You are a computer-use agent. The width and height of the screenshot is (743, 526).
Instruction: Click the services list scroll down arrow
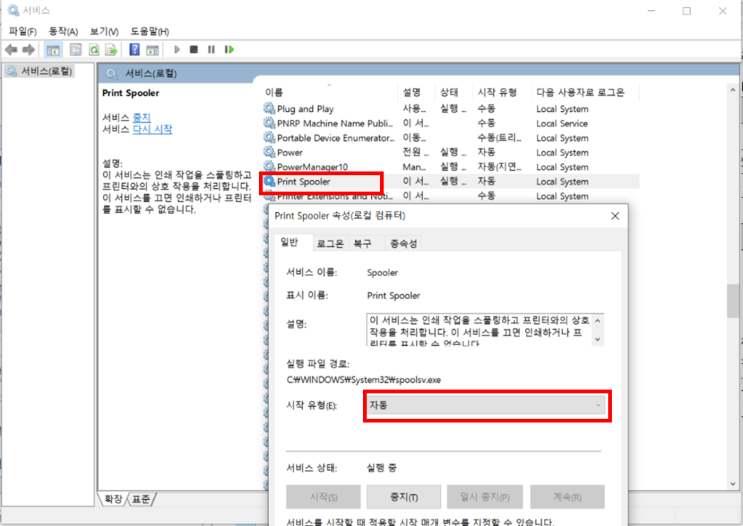pyautogui.click(x=733, y=483)
